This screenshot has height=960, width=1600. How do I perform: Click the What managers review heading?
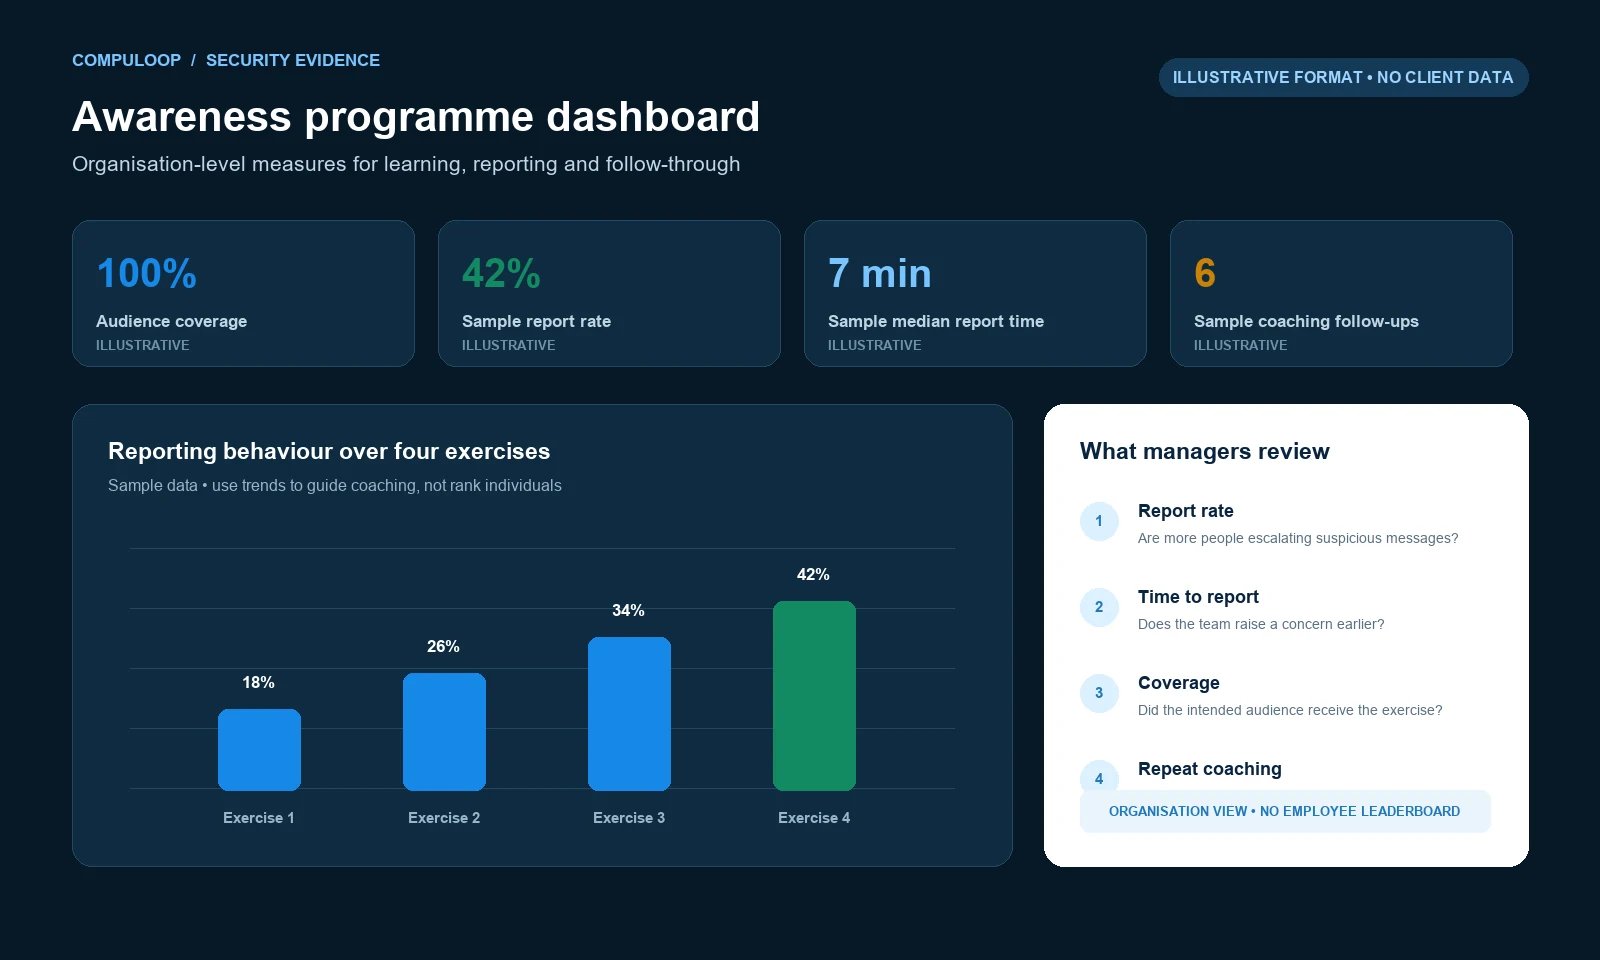pos(1205,451)
